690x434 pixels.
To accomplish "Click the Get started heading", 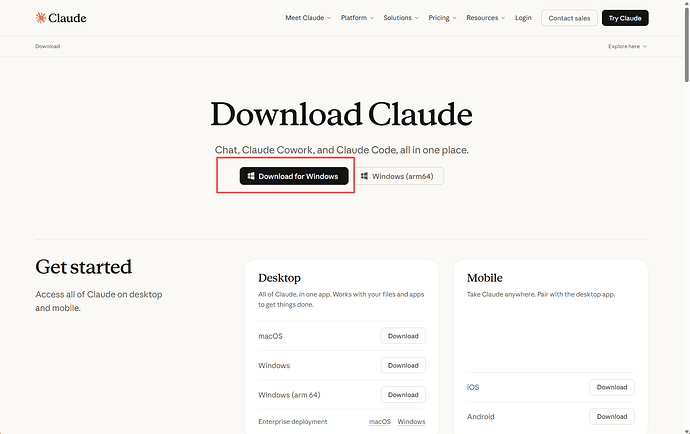I will click(84, 267).
